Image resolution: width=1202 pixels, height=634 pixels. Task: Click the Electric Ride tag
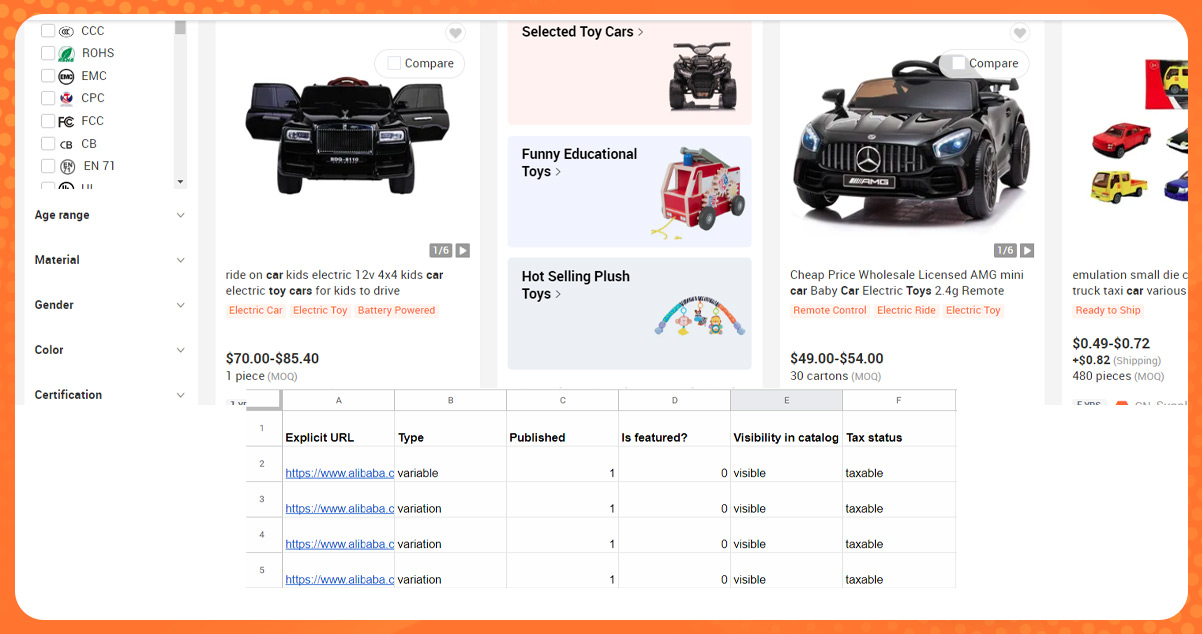pyautogui.click(x=906, y=310)
